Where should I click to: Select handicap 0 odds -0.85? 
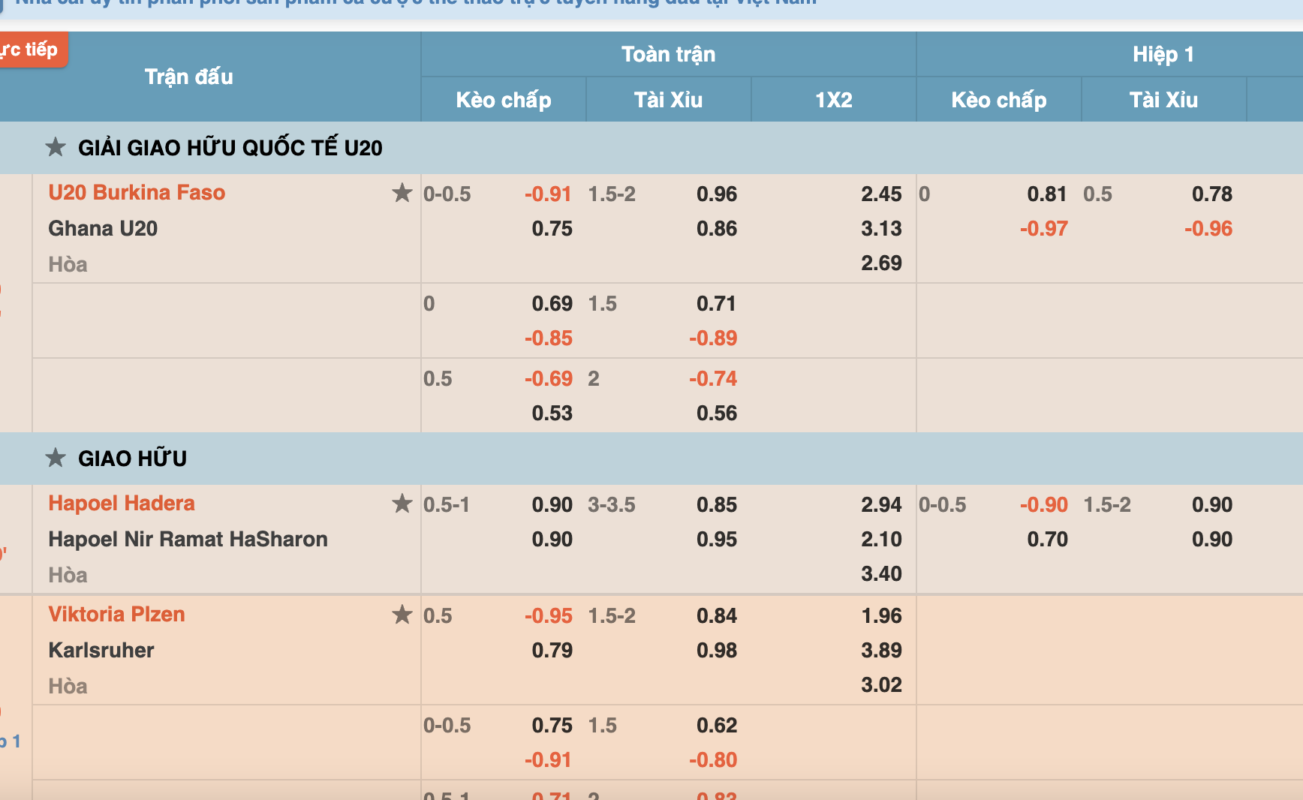point(548,339)
